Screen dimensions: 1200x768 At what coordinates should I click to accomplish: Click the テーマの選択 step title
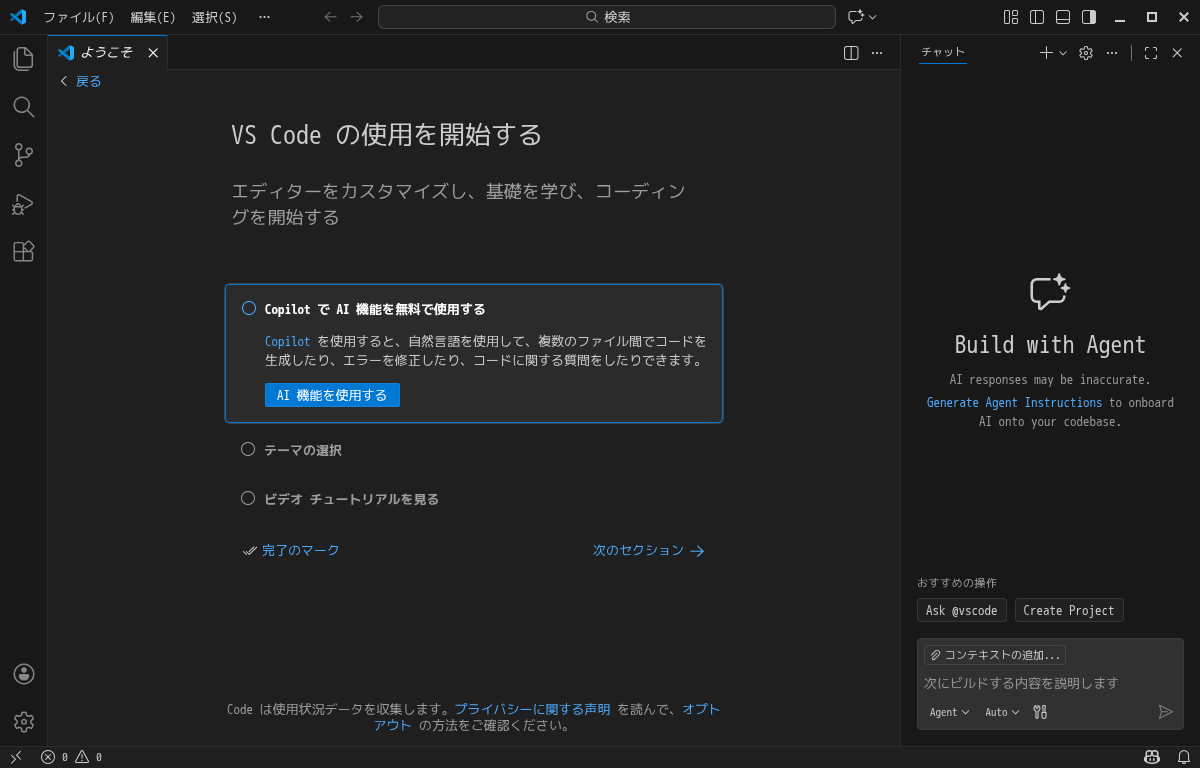303,450
